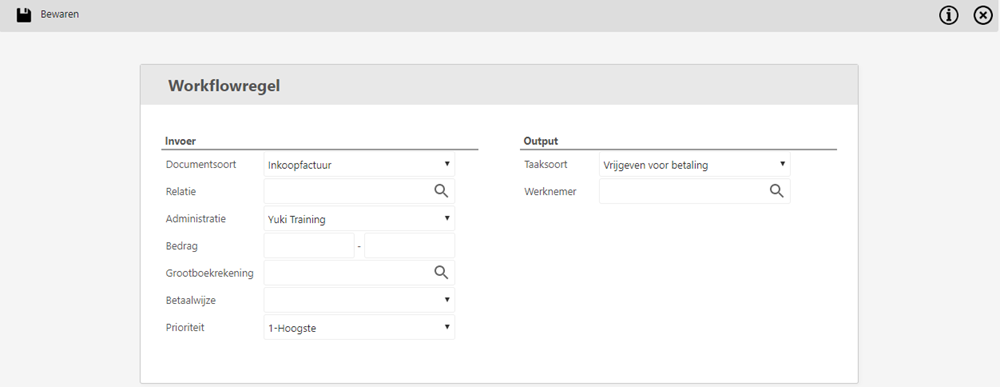Click the Prioriteit dropdown arrow
This screenshot has height=387, width=1000.
click(447, 327)
